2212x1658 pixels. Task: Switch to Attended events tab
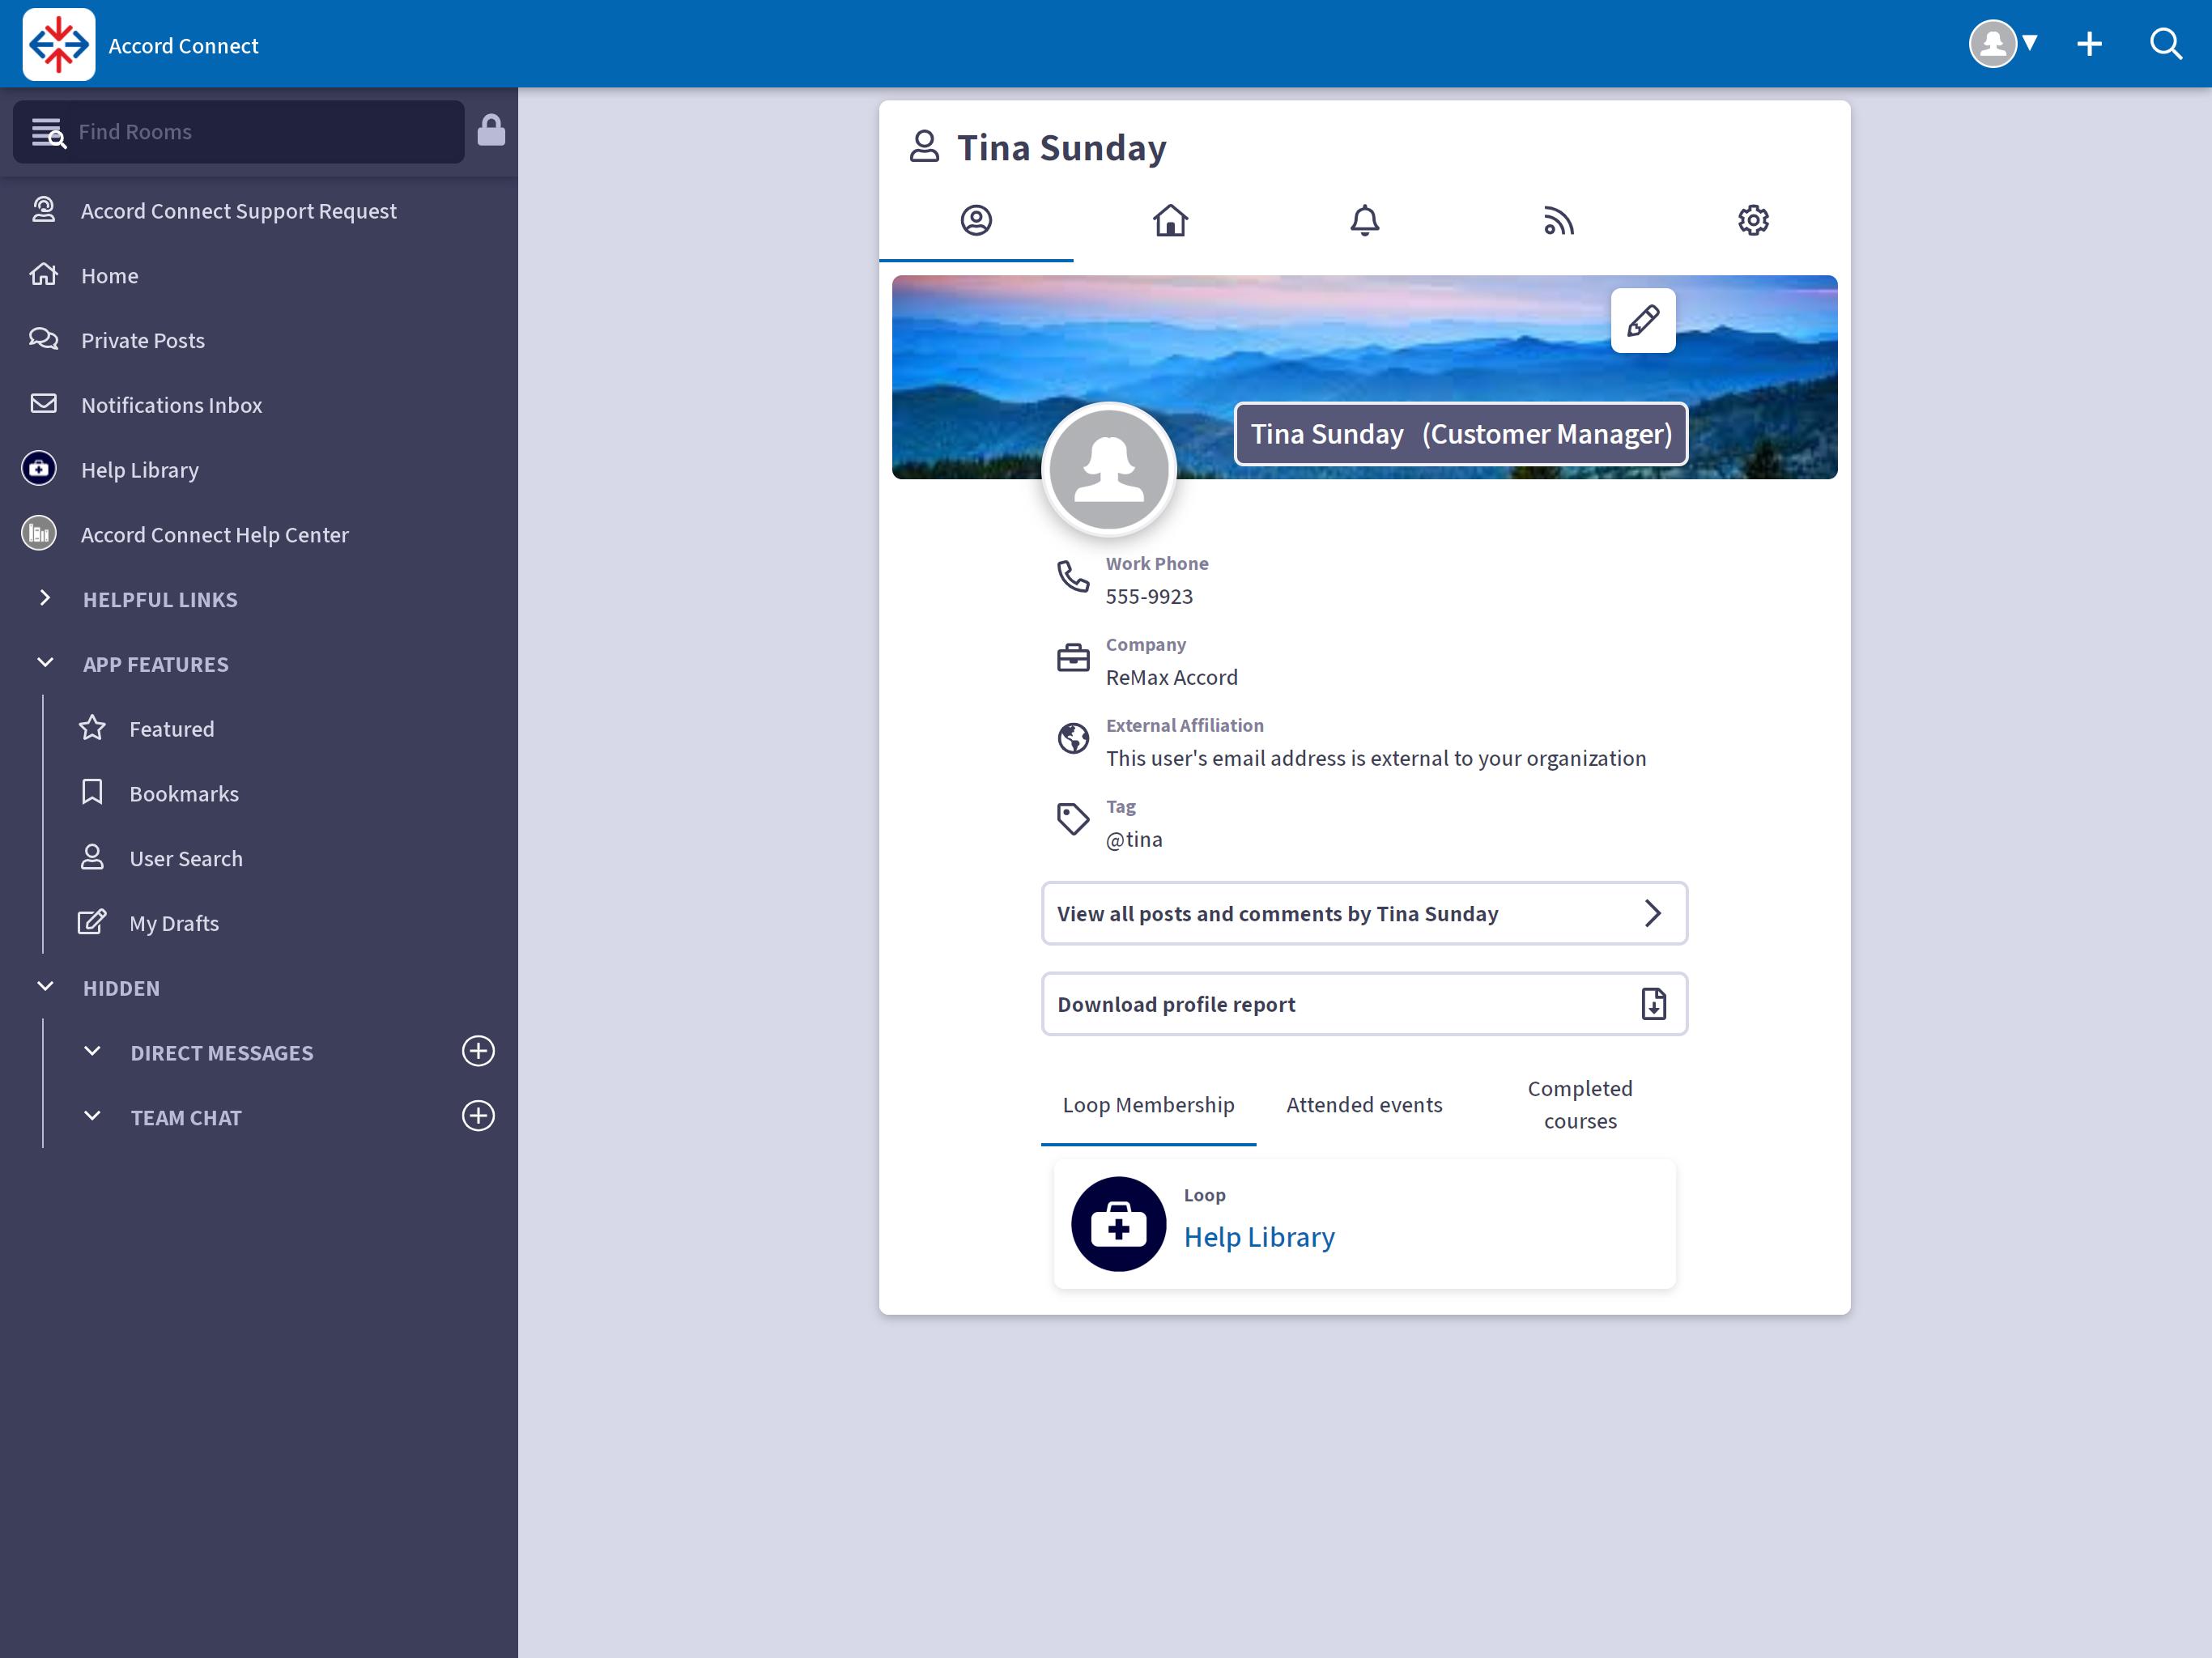click(x=1364, y=1105)
